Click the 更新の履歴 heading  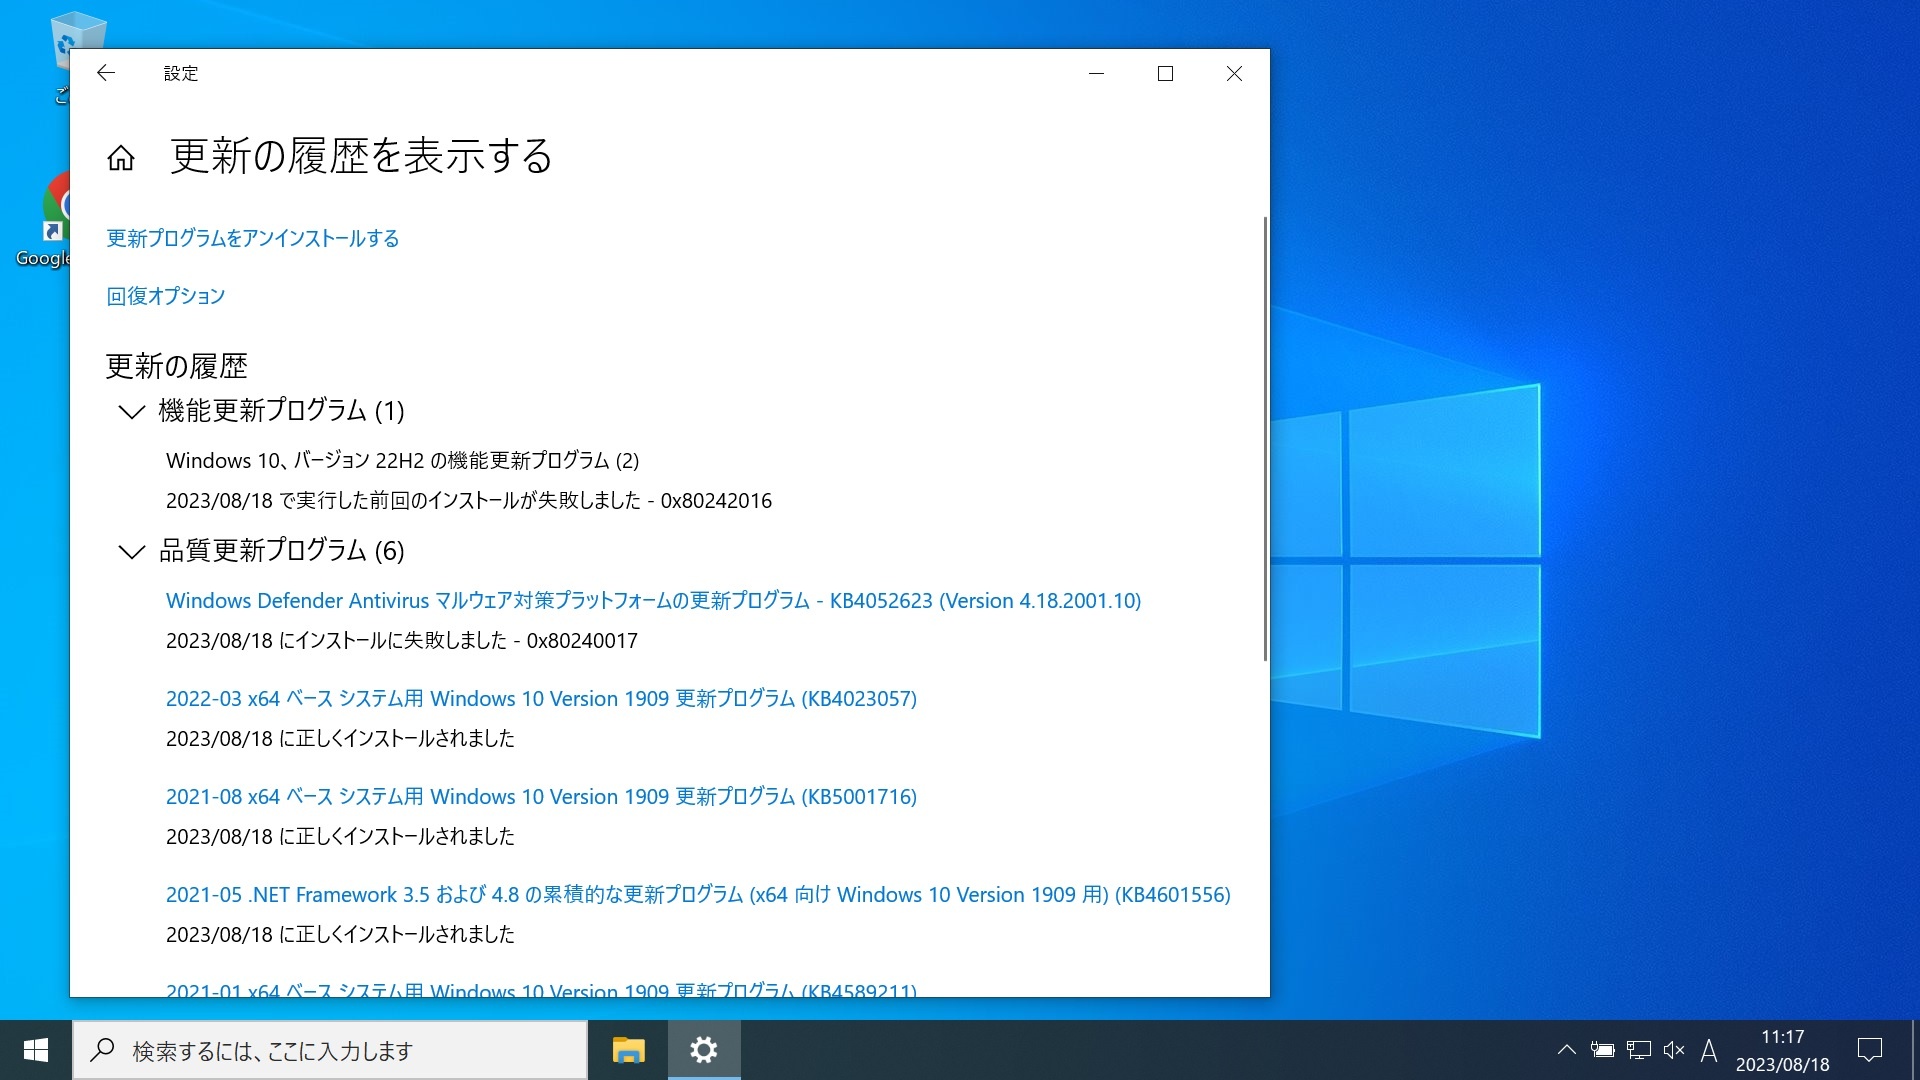point(177,366)
